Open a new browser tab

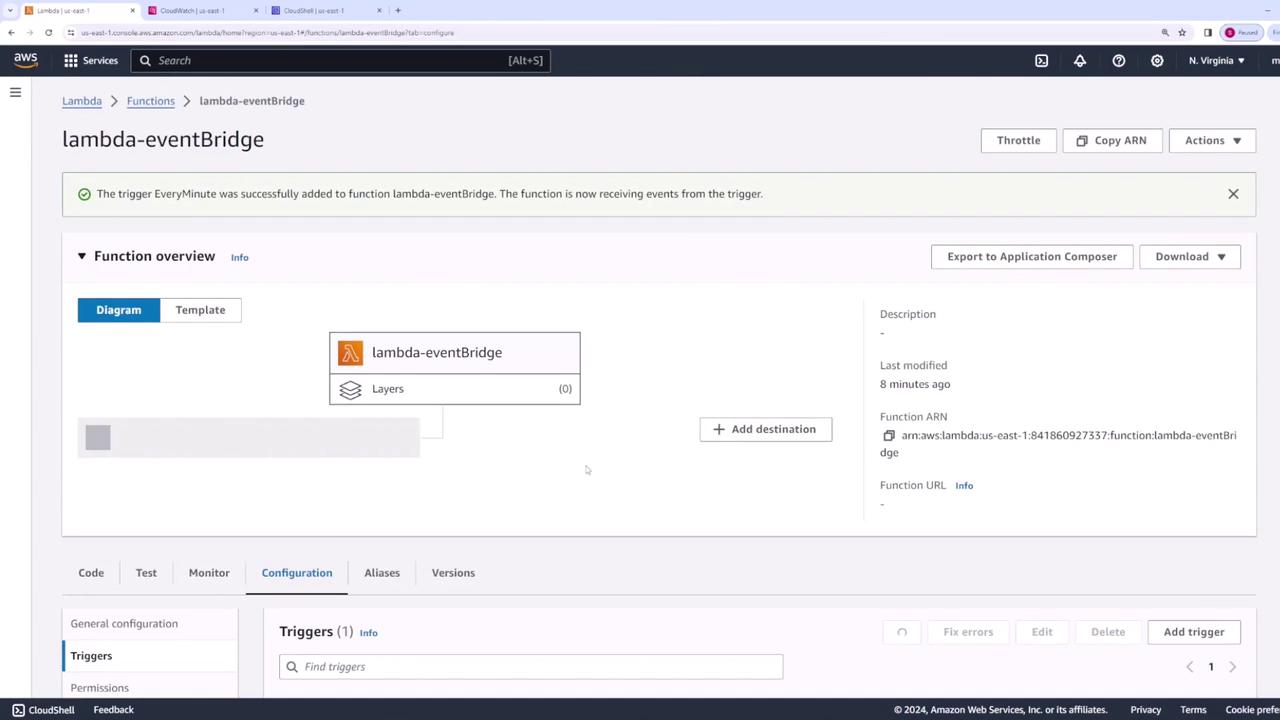coord(398,10)
